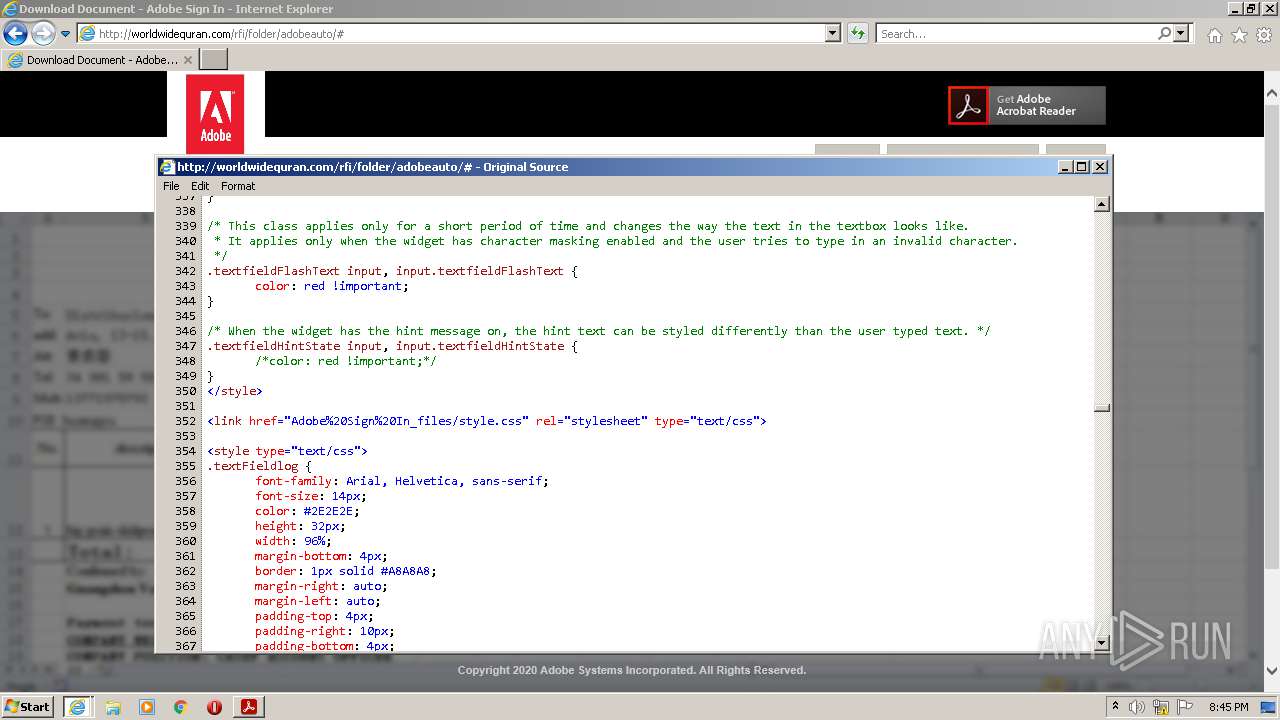Viewport: 1280px width, 720px height.
Task: Open Windows Explorer folder taskbar icon
Action: pyautogui.click(x=113, y=706)
